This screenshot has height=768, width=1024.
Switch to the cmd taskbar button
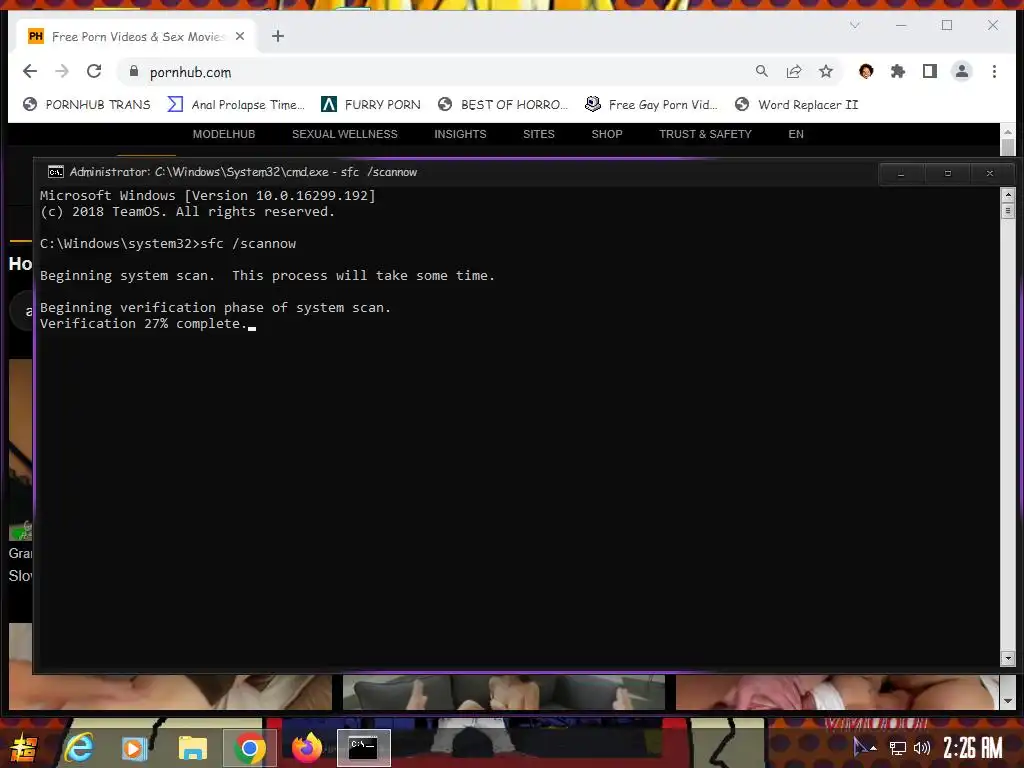[363, 748]
